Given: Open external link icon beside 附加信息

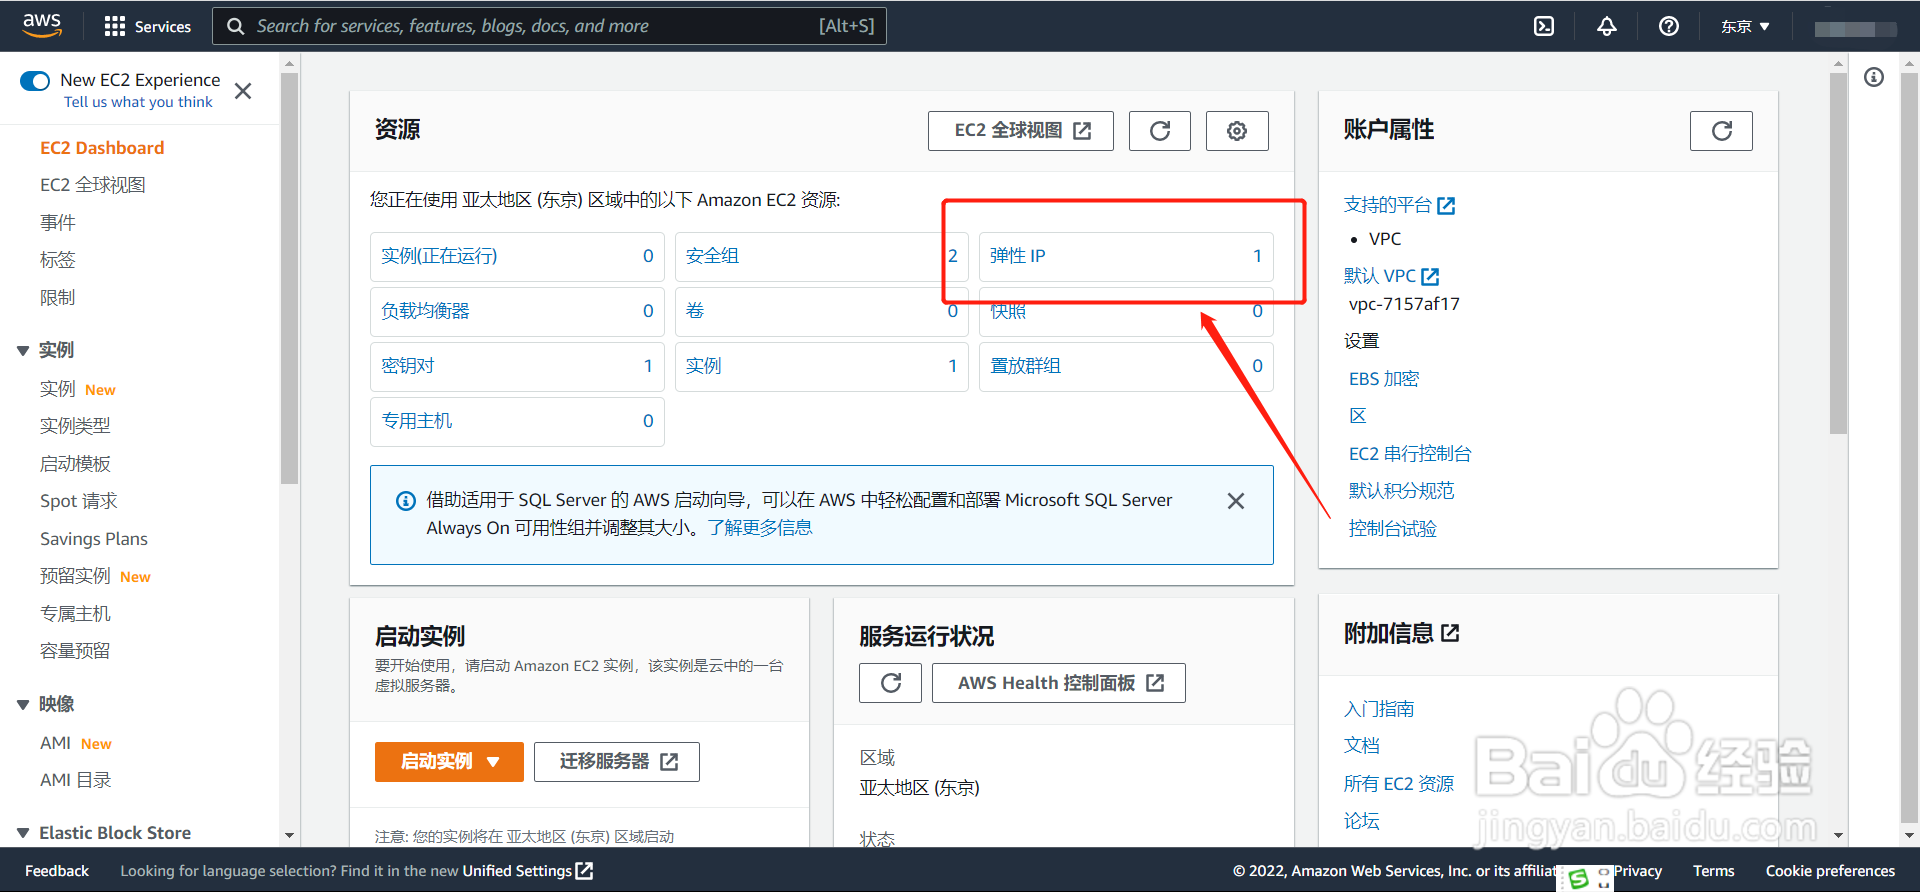Looking at the screenshot, I should pyautogui.click(x=1450, y=633).
